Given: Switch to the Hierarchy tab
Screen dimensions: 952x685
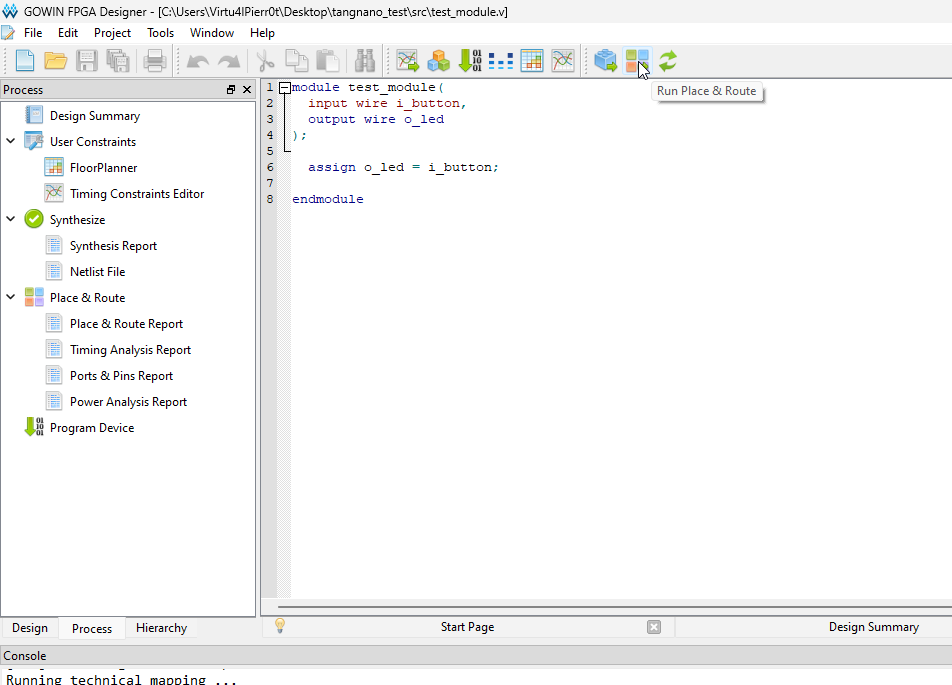Looking at the screenshot, I should pyautogui.click(x=162, y=628).
